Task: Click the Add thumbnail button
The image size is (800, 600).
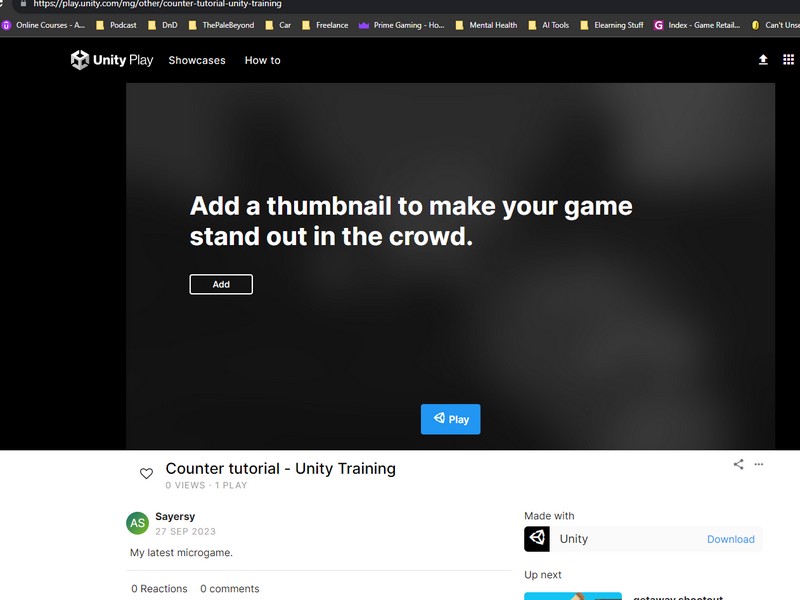Action: point(221,284)
